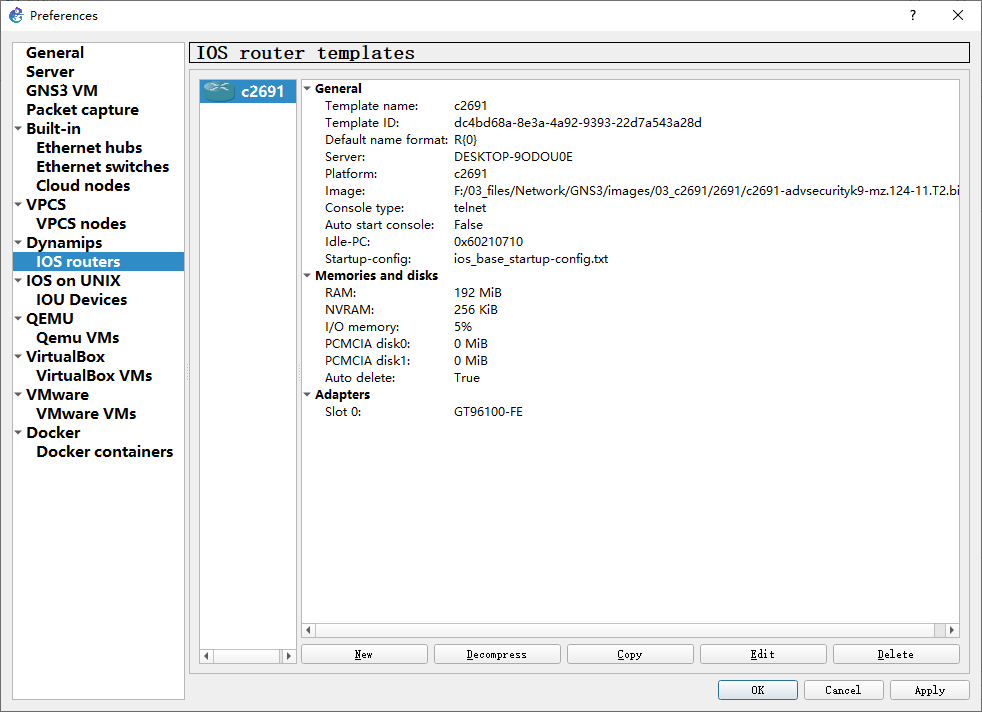Click the GNS3 Preferences window icon
The image size is (982, 712).
point(16,15)
